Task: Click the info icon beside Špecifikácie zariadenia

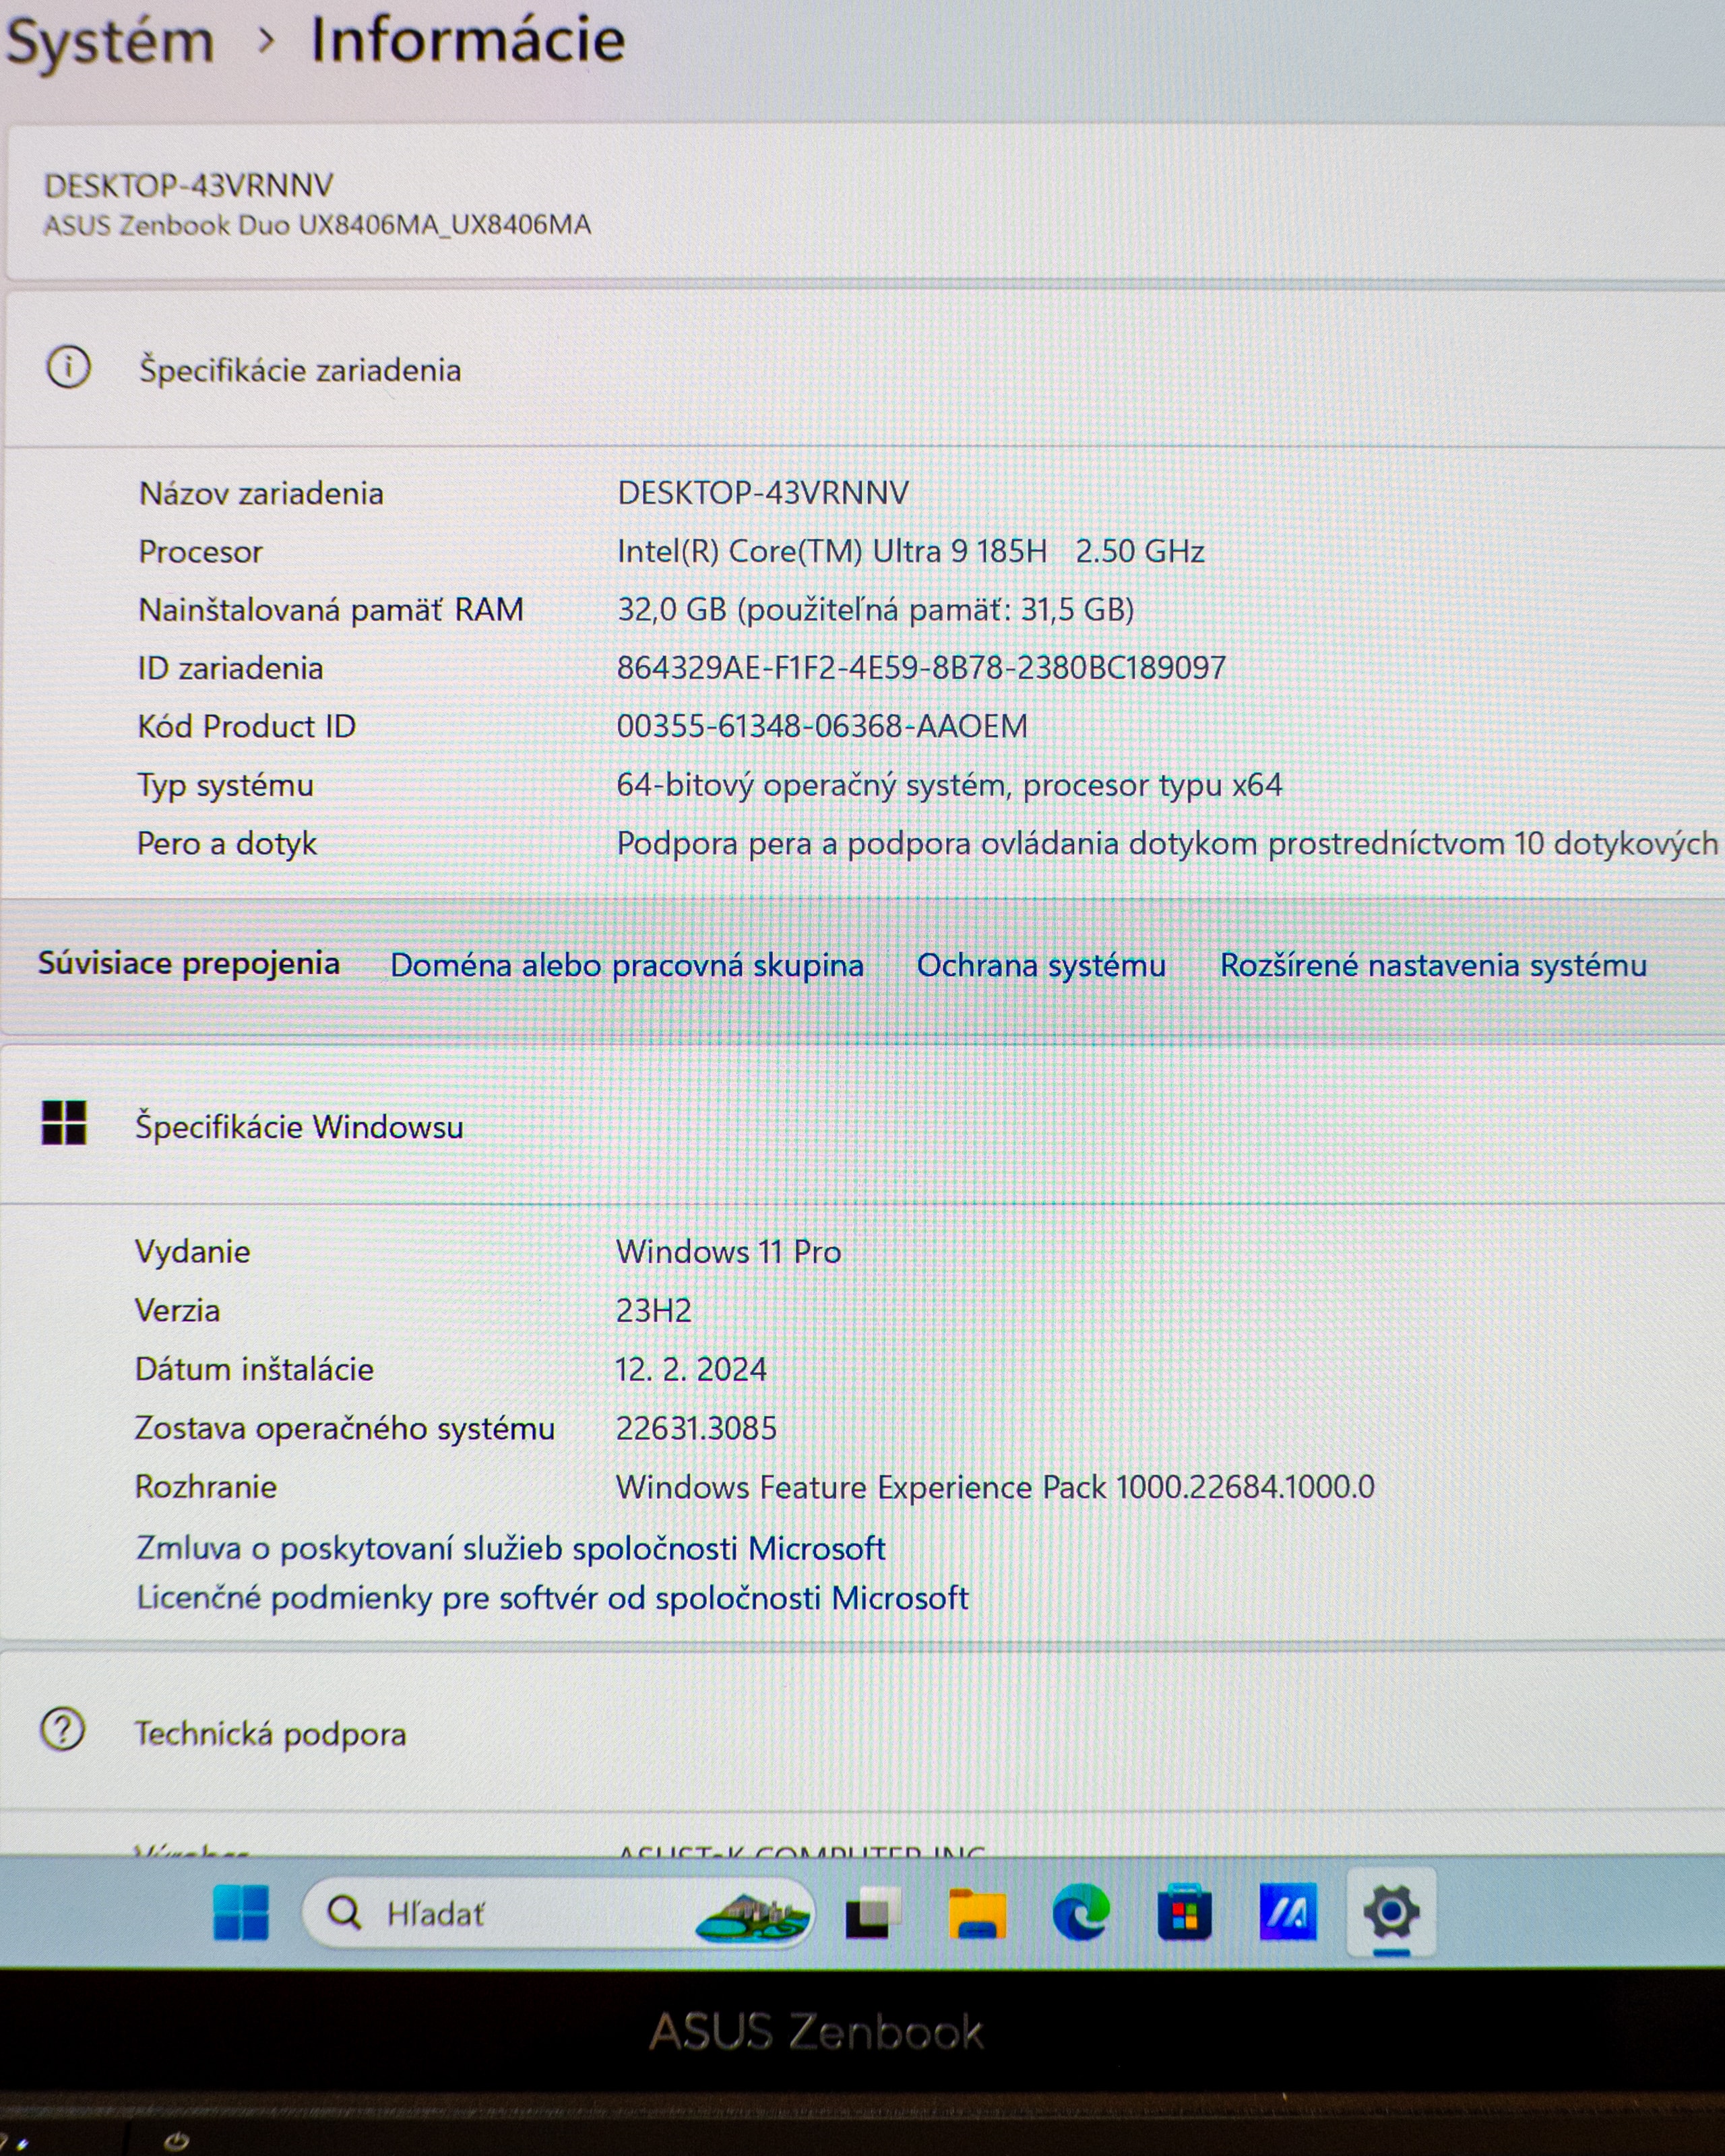Action: [x=68, y=367]
